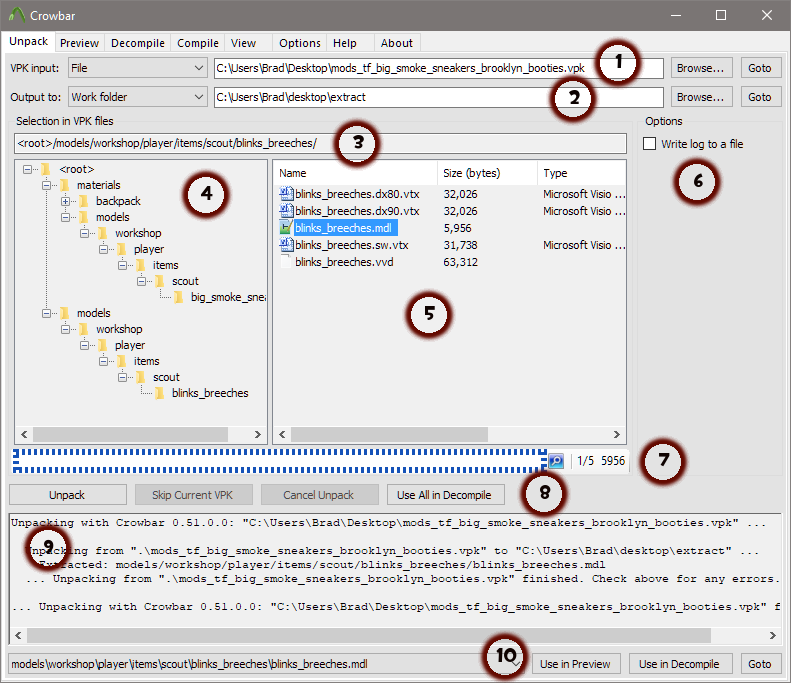Open the About tab
791x683 pixels.
click(x=397, y=43)
